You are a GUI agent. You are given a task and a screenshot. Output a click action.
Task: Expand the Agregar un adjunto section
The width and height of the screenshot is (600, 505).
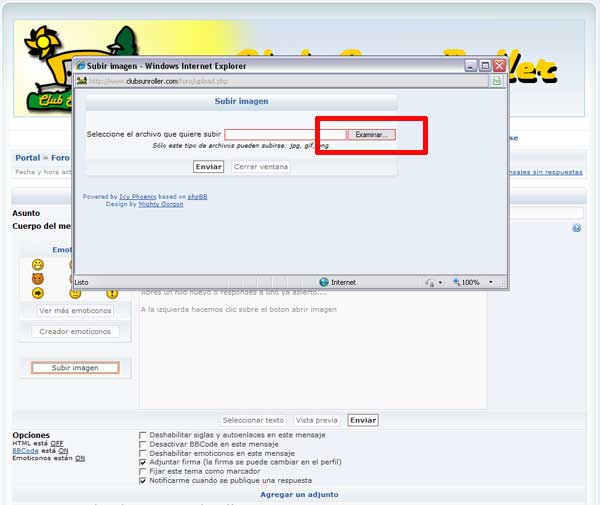tap(299, 494)
